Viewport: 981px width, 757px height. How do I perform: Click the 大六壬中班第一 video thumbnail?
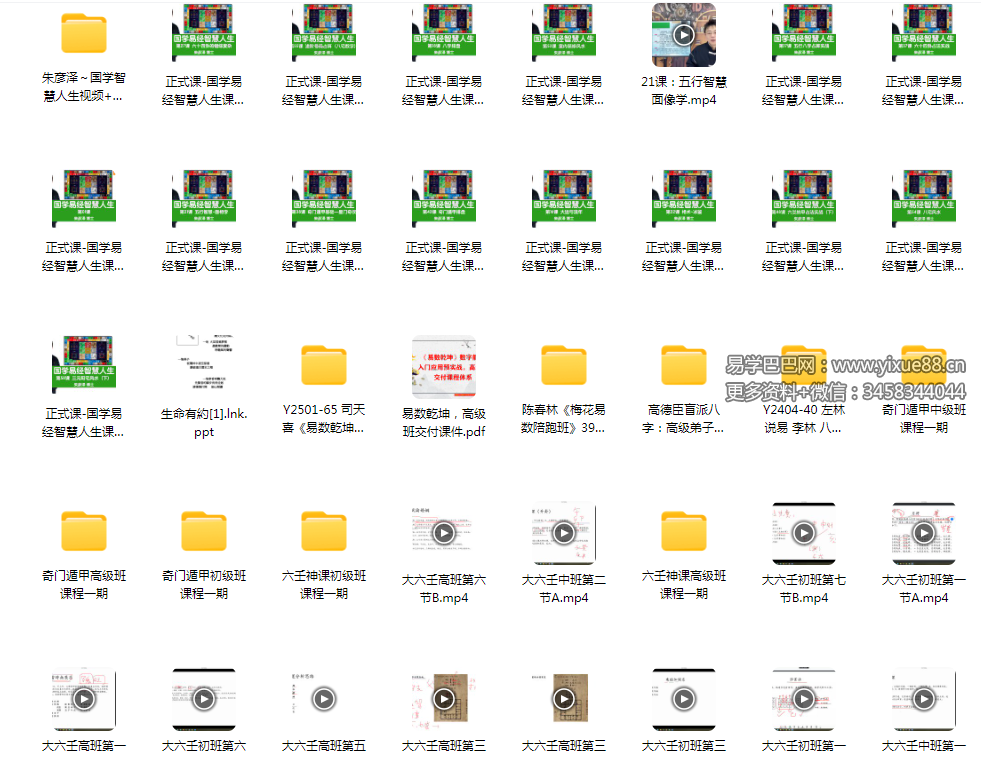pos(924,699)
